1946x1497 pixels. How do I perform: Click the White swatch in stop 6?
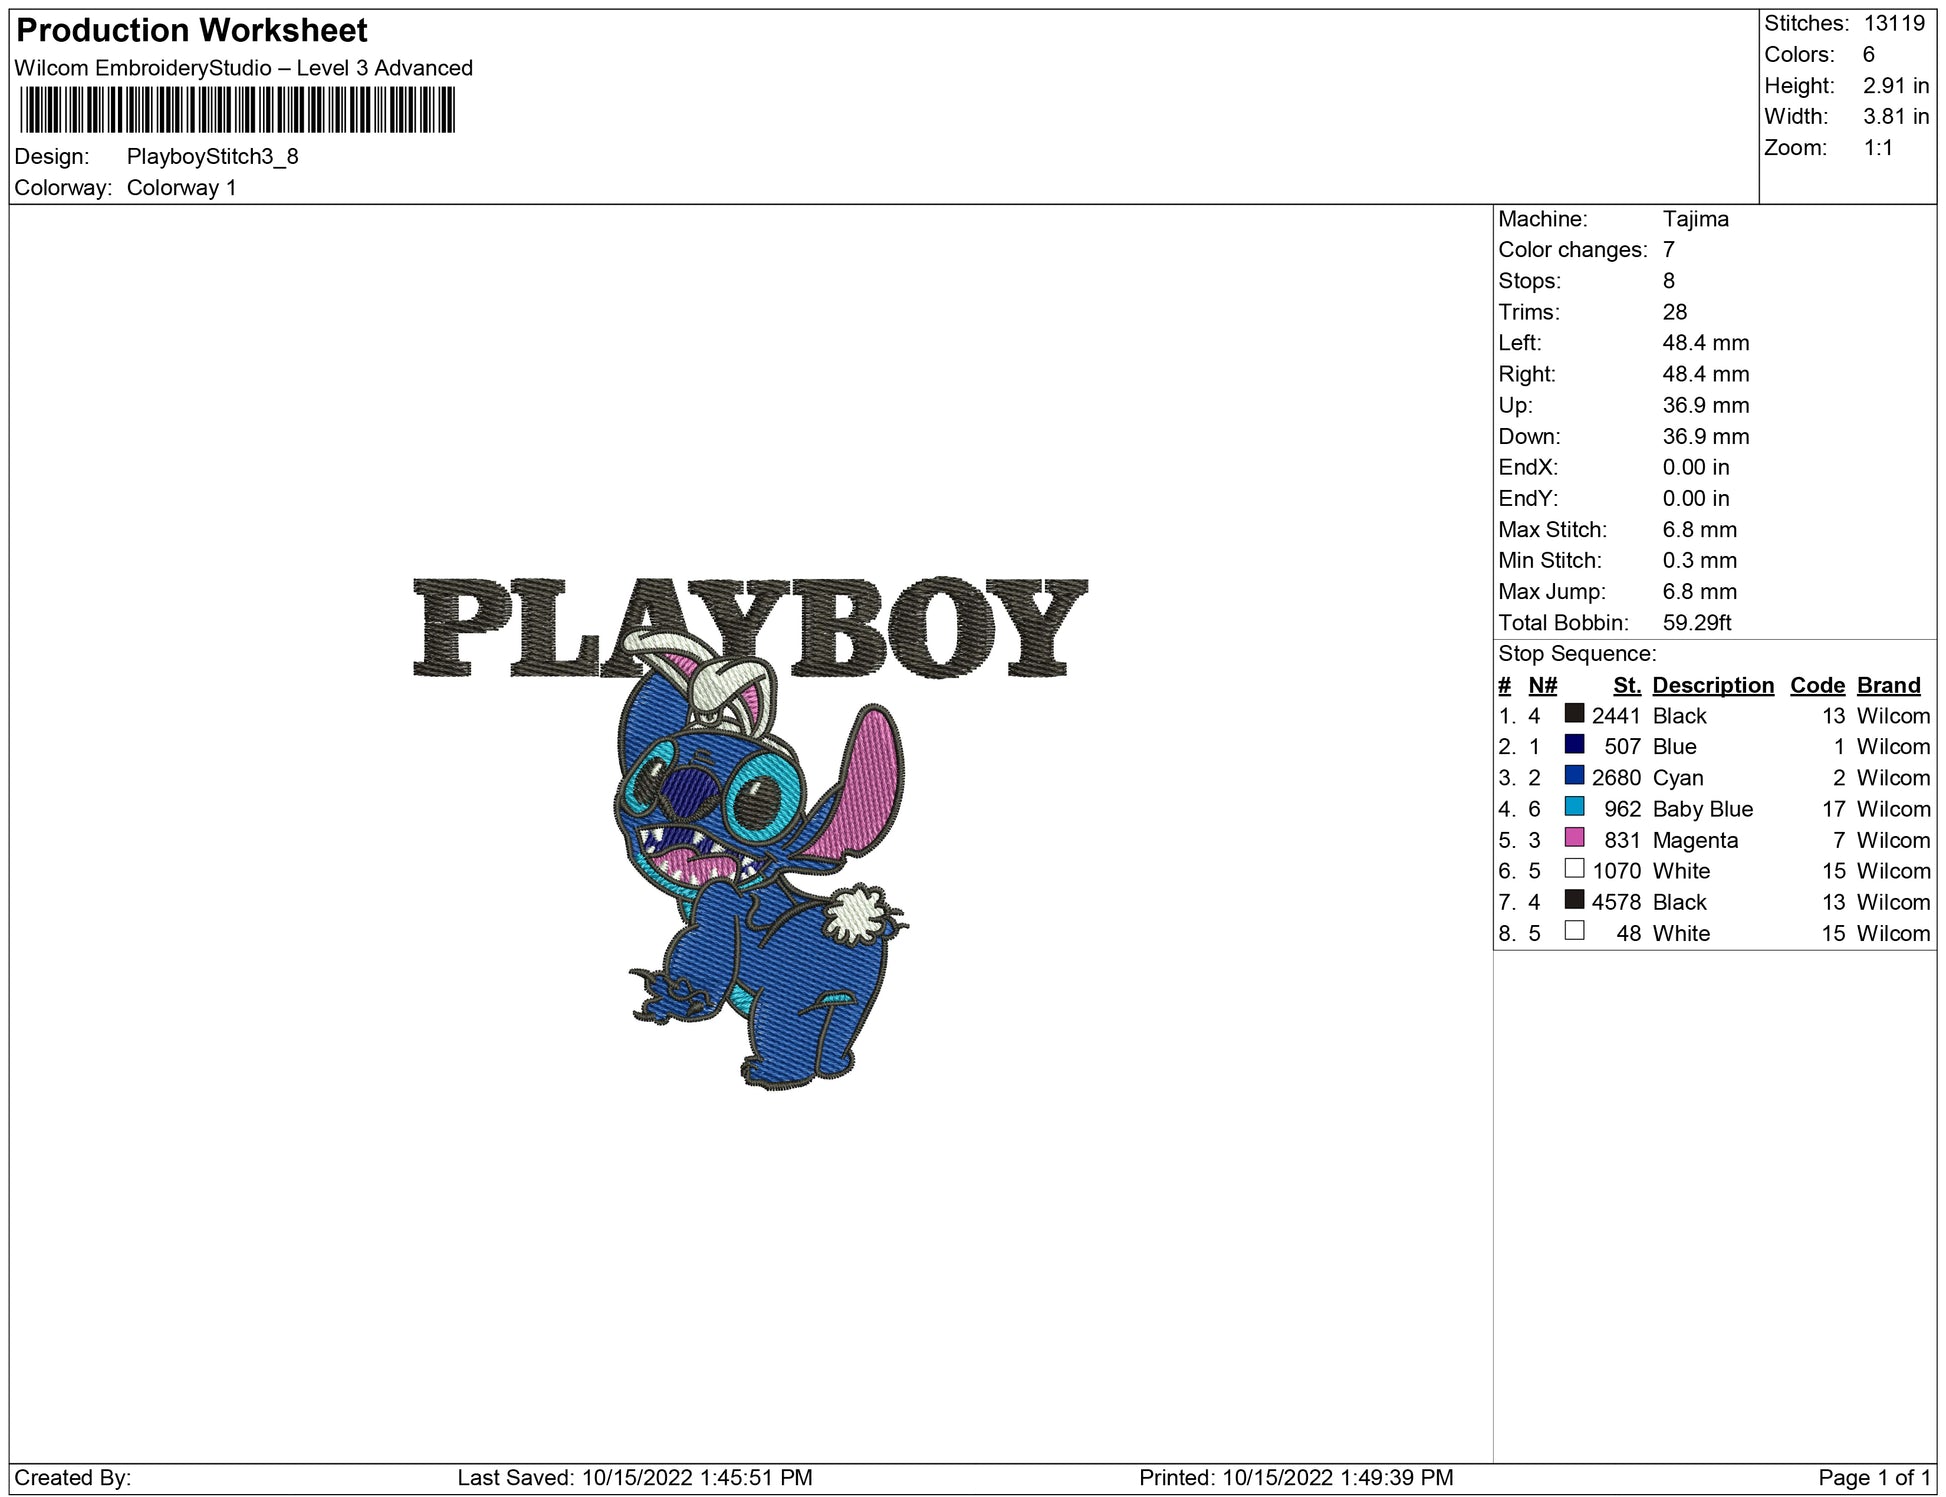tap(1574, 868)
